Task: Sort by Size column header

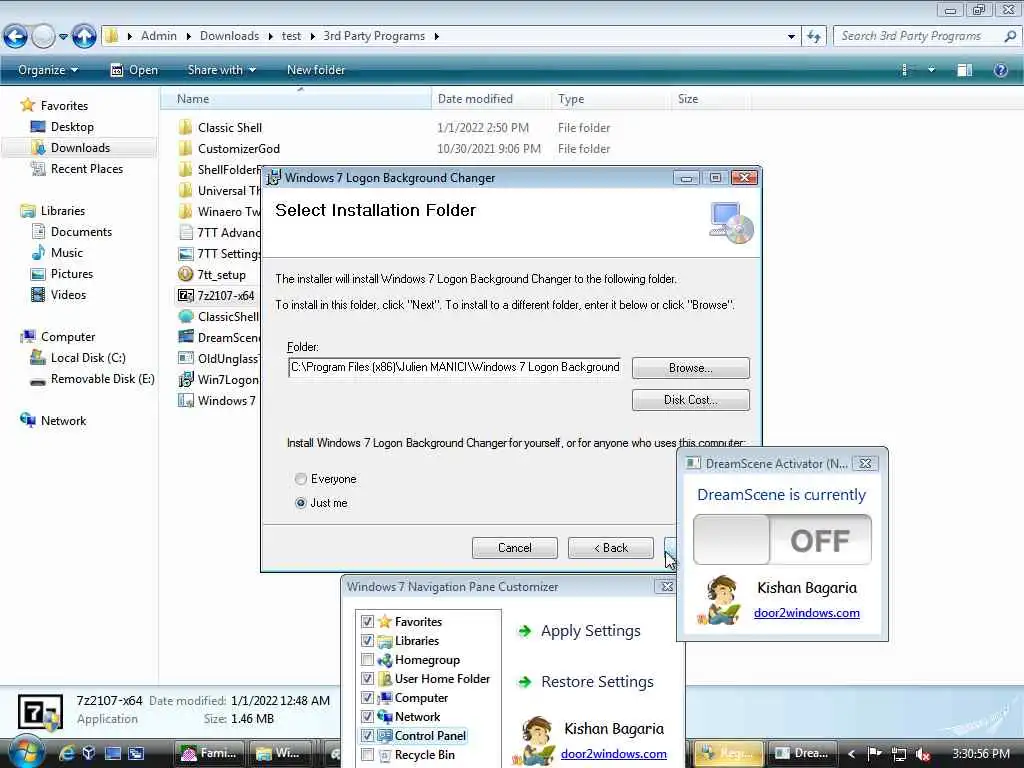Action: (x=711, y=99)
